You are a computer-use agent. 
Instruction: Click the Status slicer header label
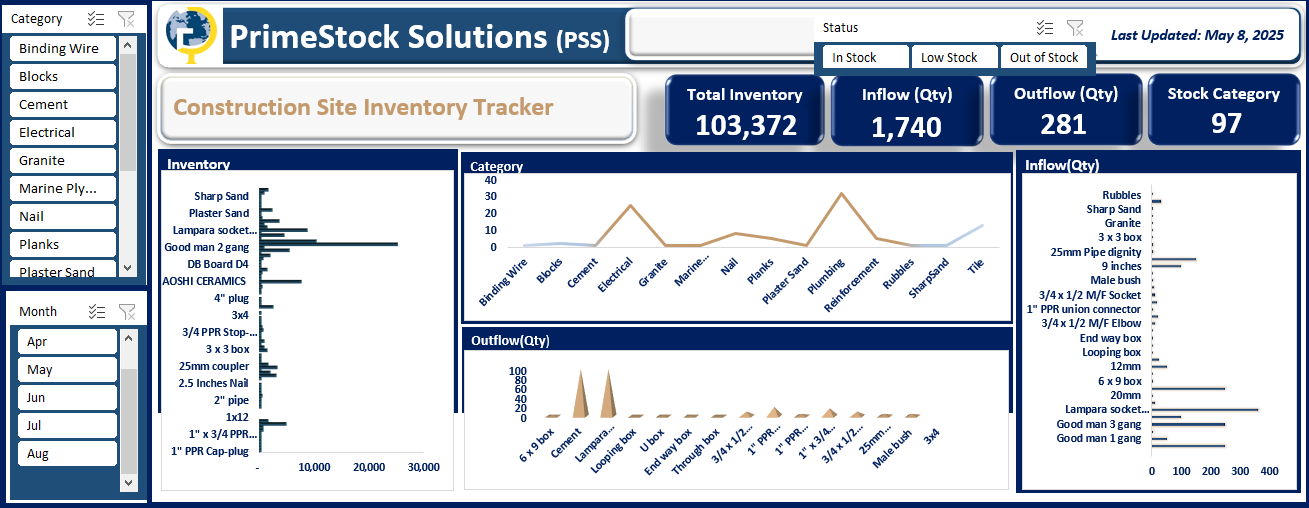point(840,28)
